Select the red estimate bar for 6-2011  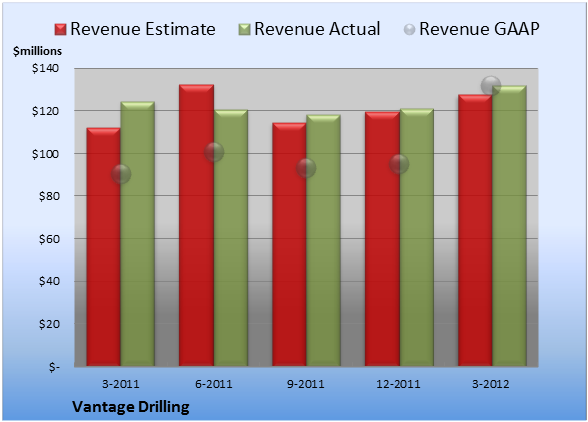[x=196, y=225]
